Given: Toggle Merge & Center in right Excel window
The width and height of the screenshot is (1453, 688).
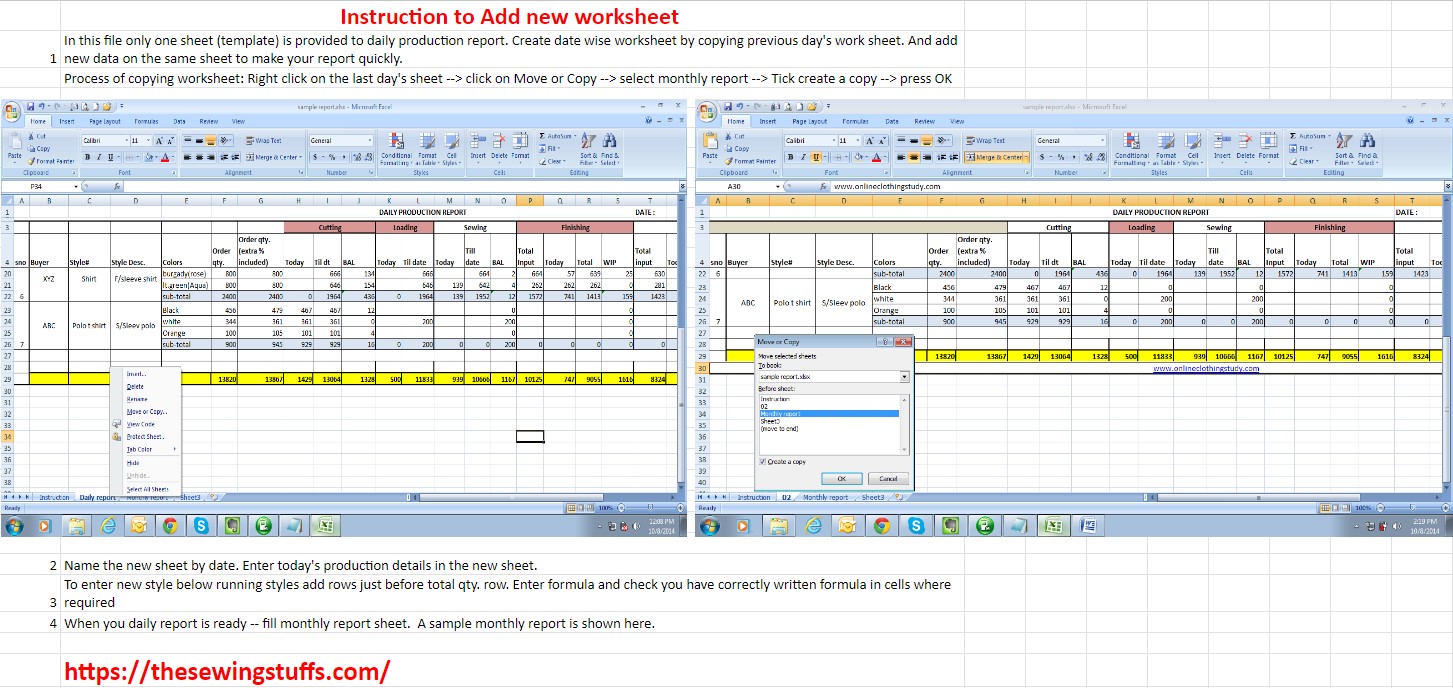Looking at the screenshot, I should click(x=995, y=157).
